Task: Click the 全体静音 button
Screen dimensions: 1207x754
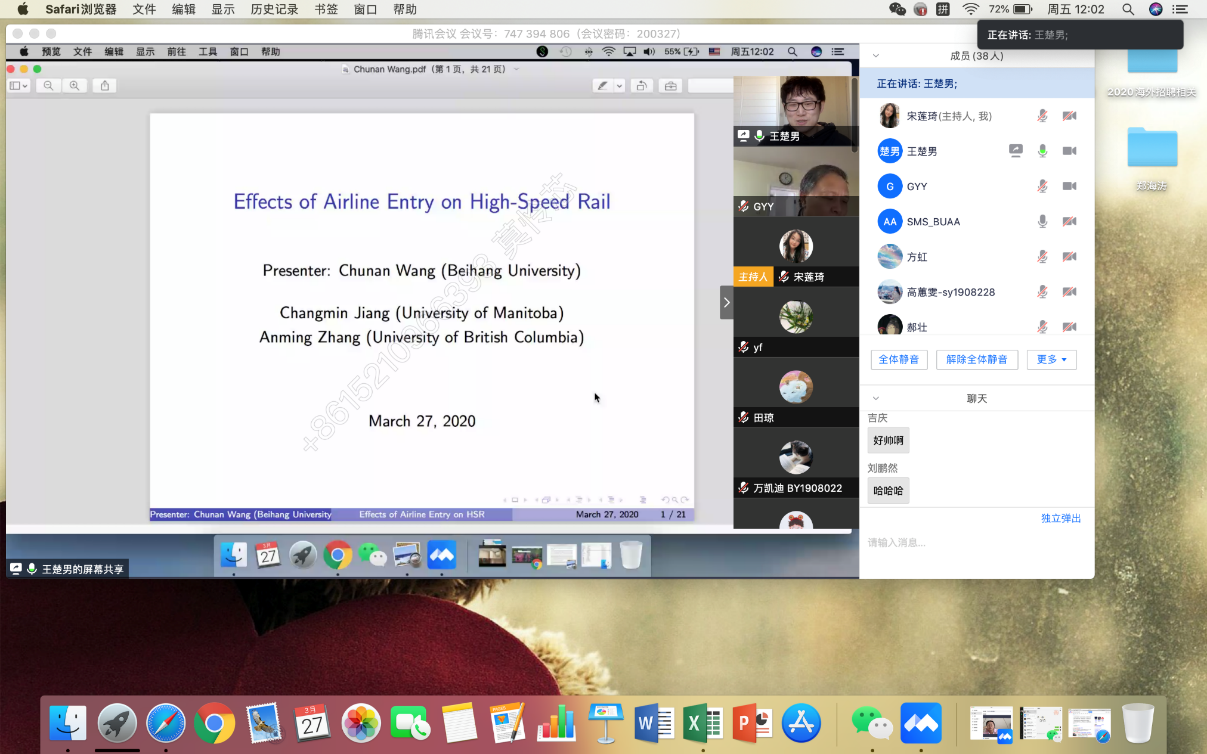Action: click(899, 359)
